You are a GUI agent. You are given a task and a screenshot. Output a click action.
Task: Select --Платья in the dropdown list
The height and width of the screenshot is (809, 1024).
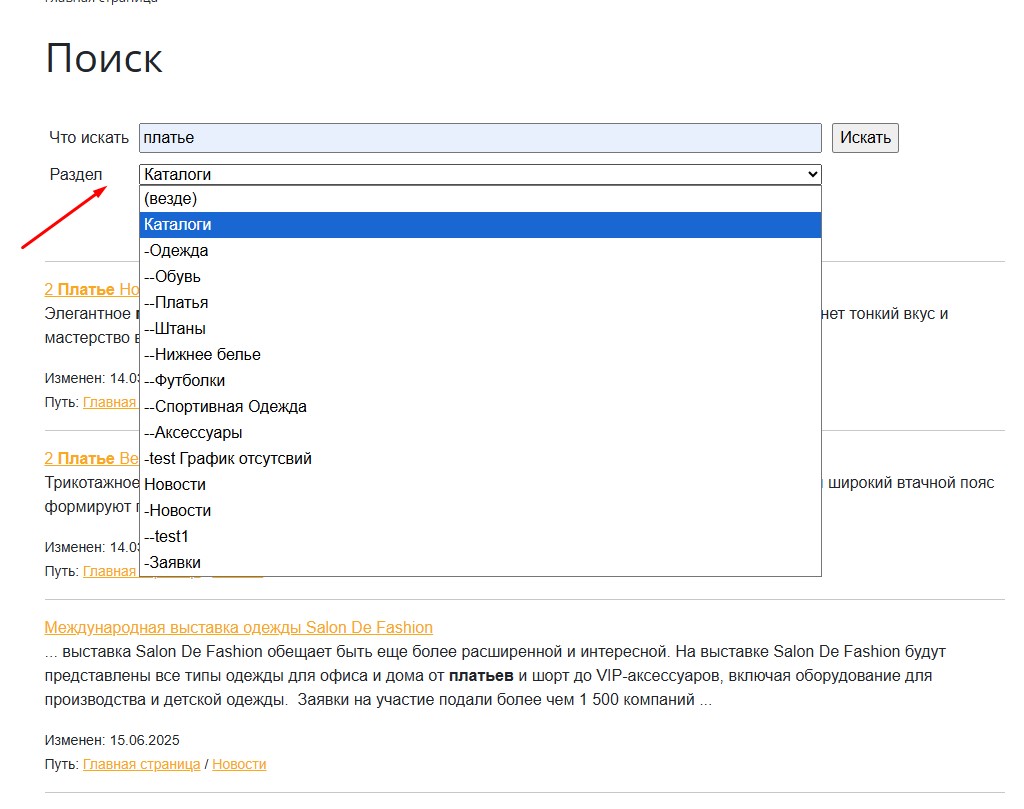176,303
